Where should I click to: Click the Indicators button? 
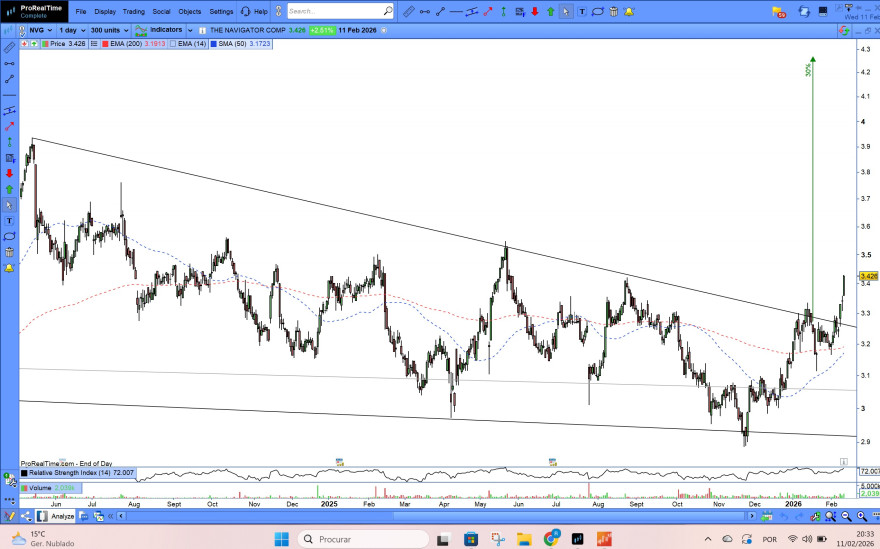point(160,30)
